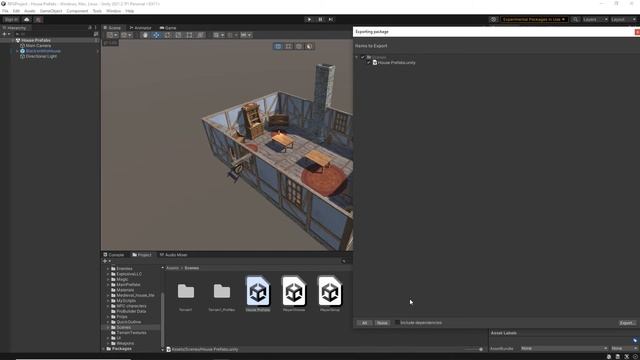Viewport: 640px width, 360px height.
Task: Switch to the Audio Mixer tab
Action: (173, 255)
